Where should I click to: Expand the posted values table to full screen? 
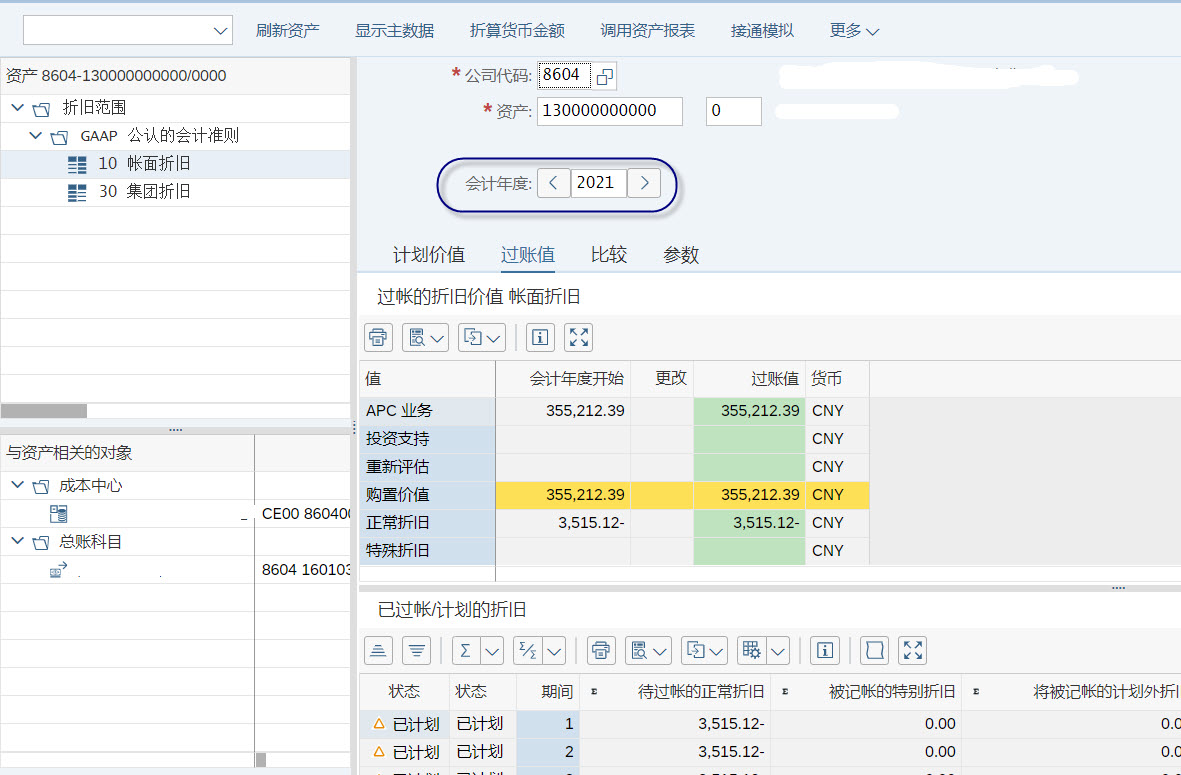click(578, 337)
